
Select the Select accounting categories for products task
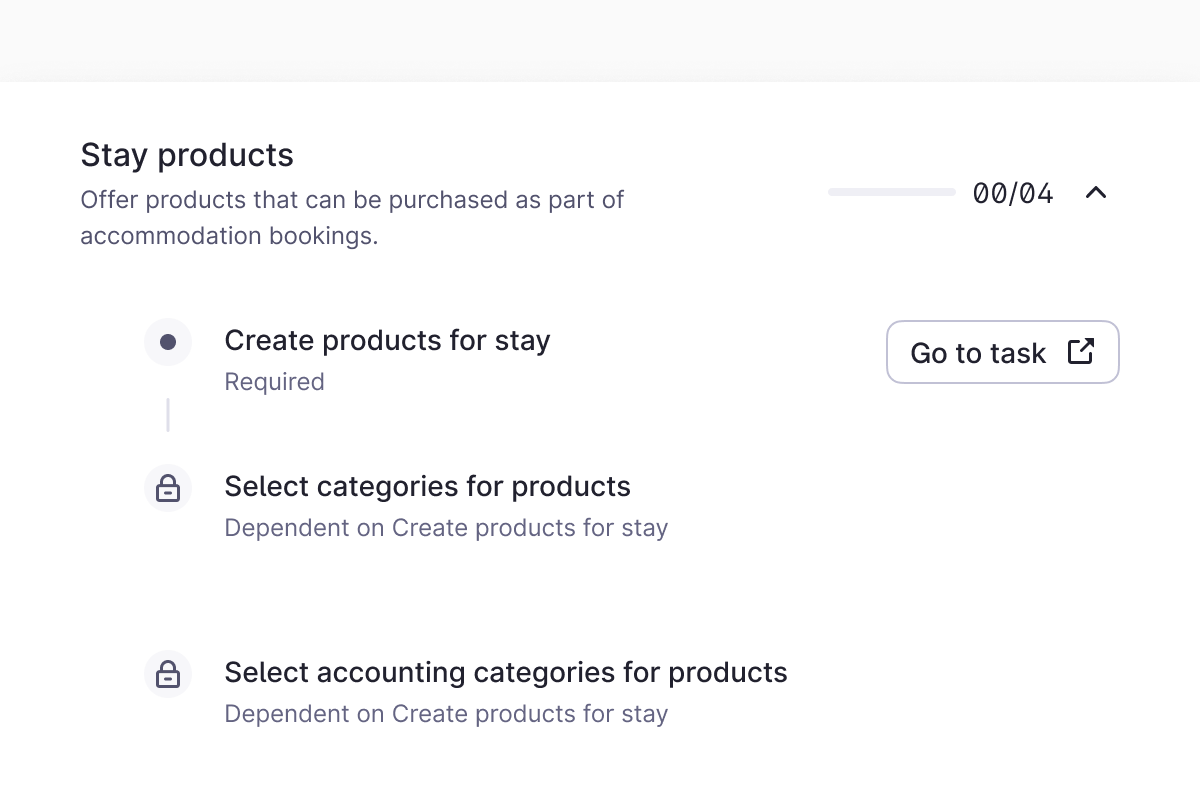pyautogui.click(x=505, y=673)
